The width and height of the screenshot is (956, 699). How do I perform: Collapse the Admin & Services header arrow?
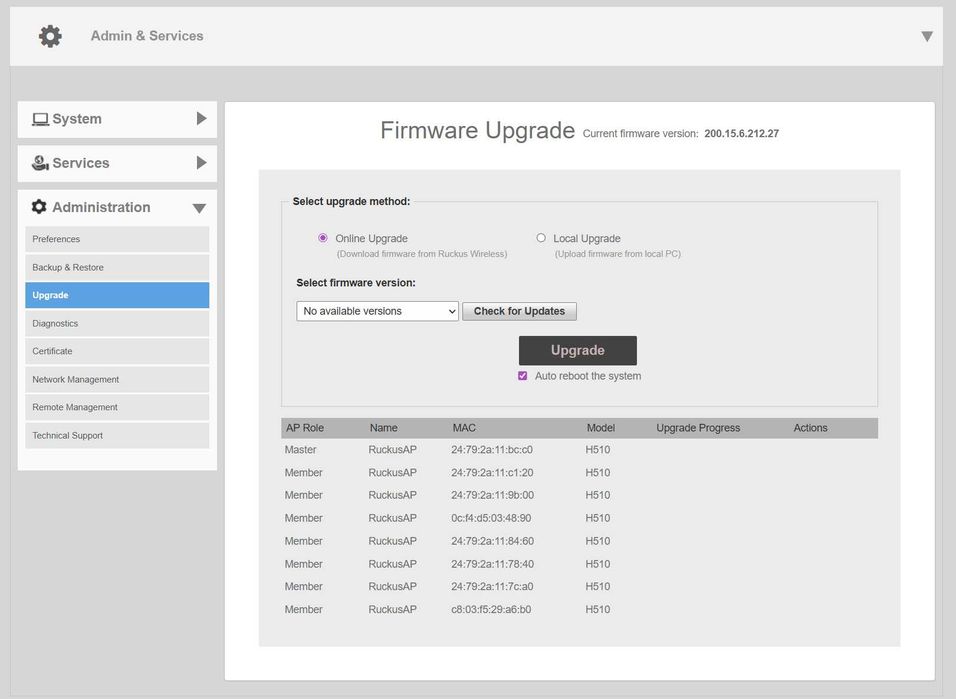[x=927, y=37]
